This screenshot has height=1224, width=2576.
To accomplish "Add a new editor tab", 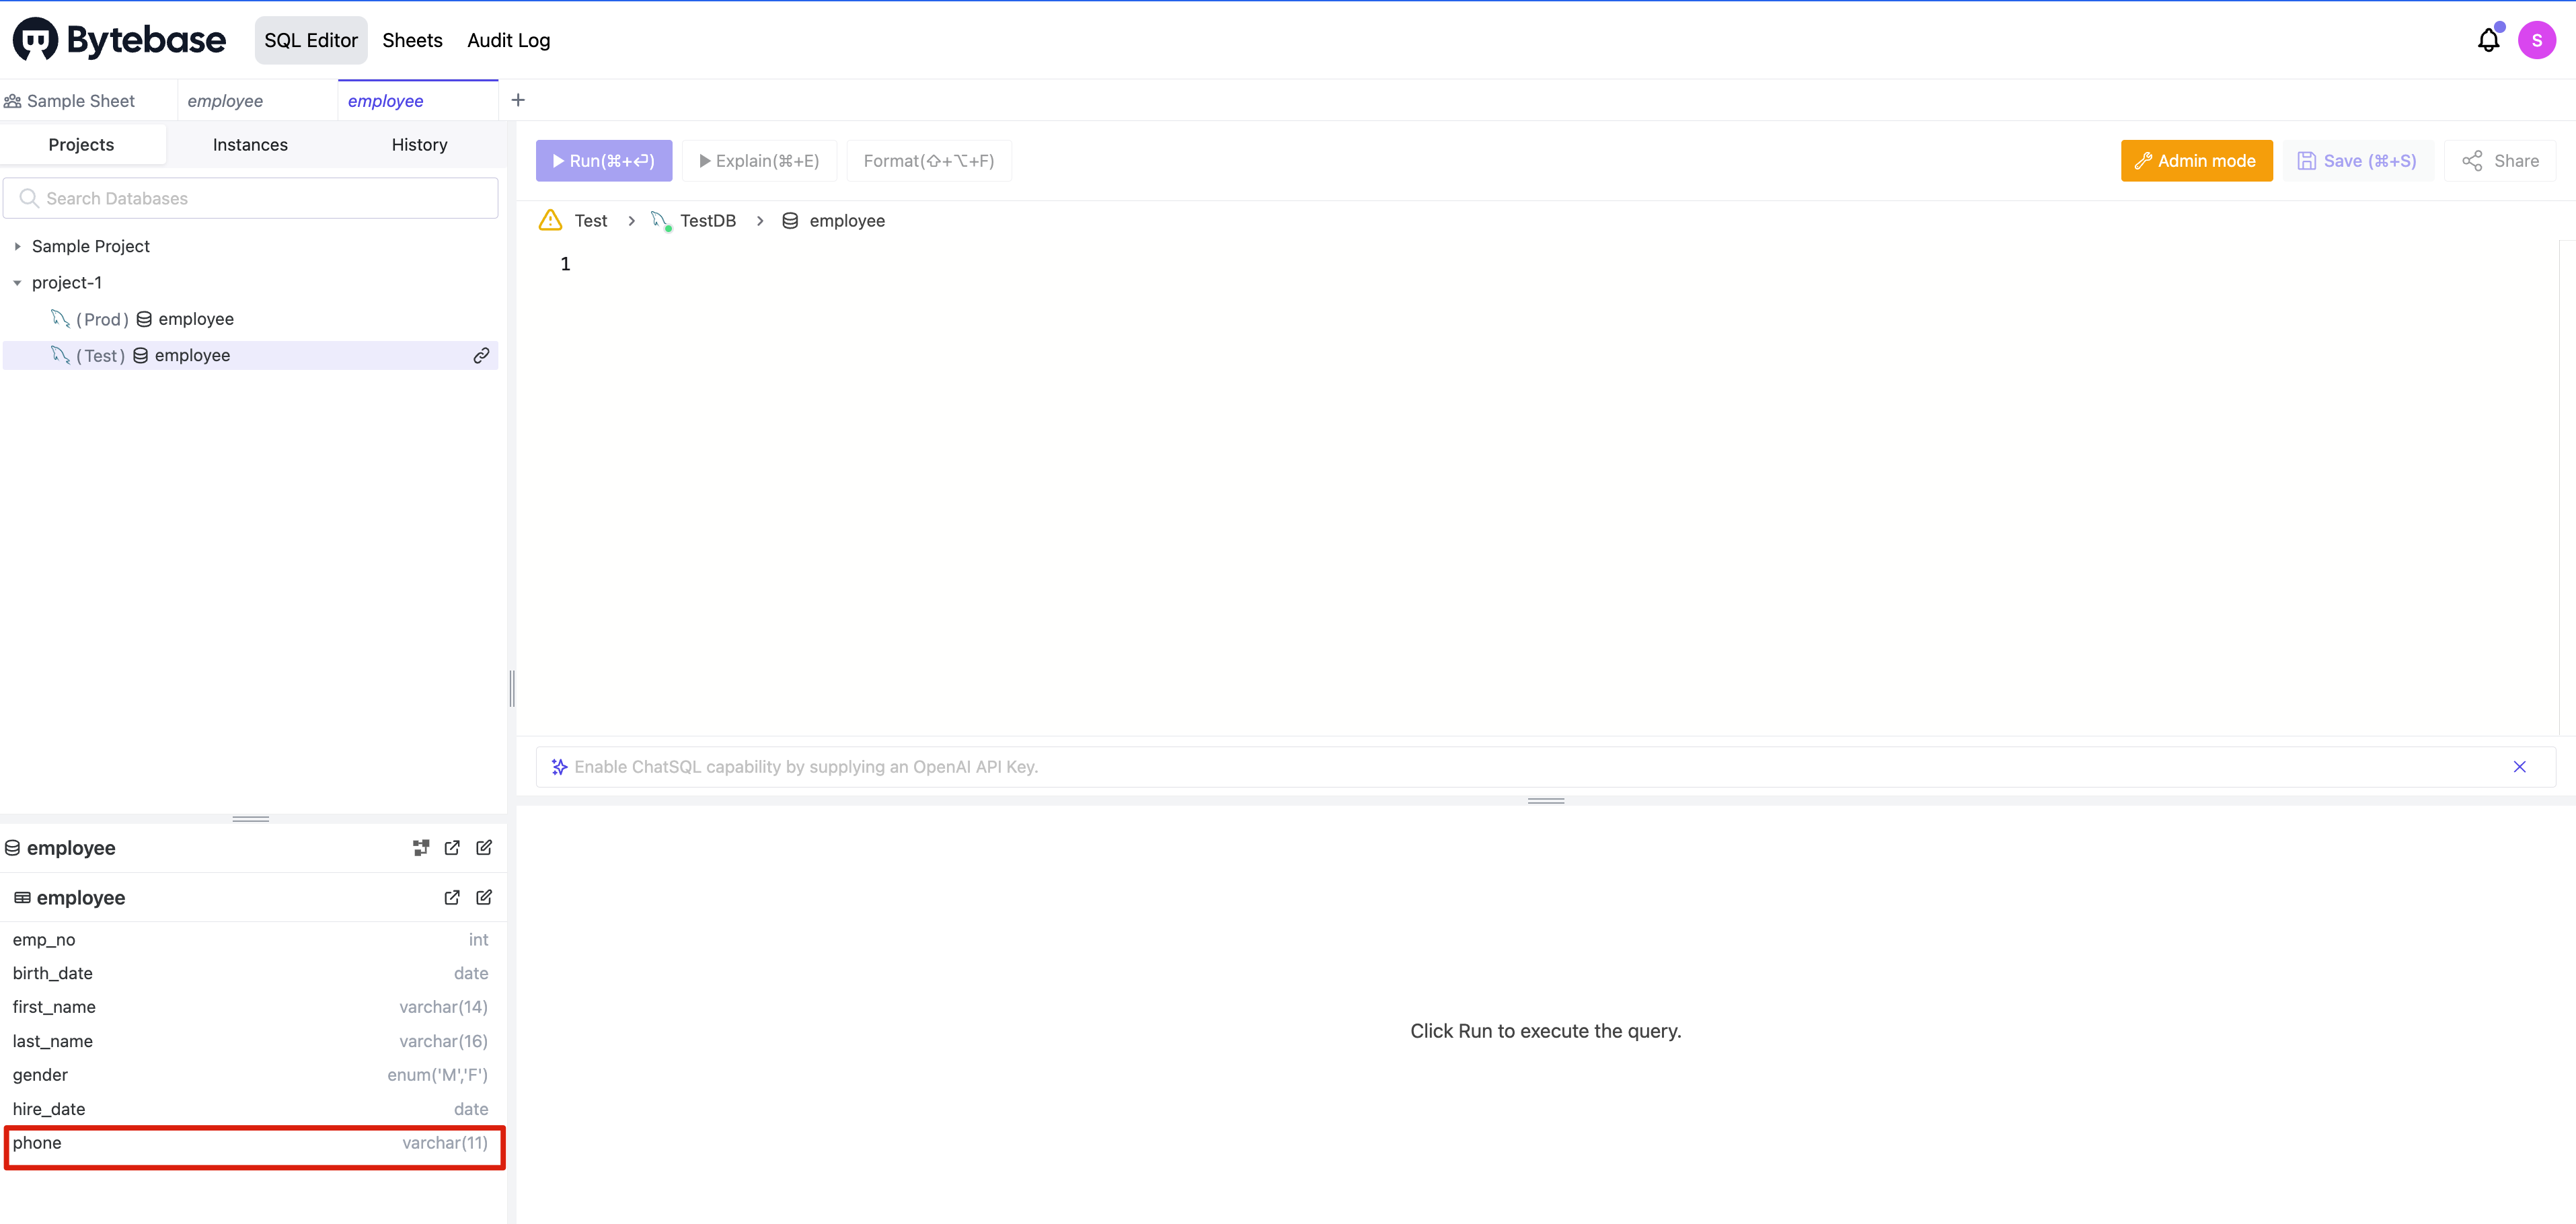I will (518, 100).
